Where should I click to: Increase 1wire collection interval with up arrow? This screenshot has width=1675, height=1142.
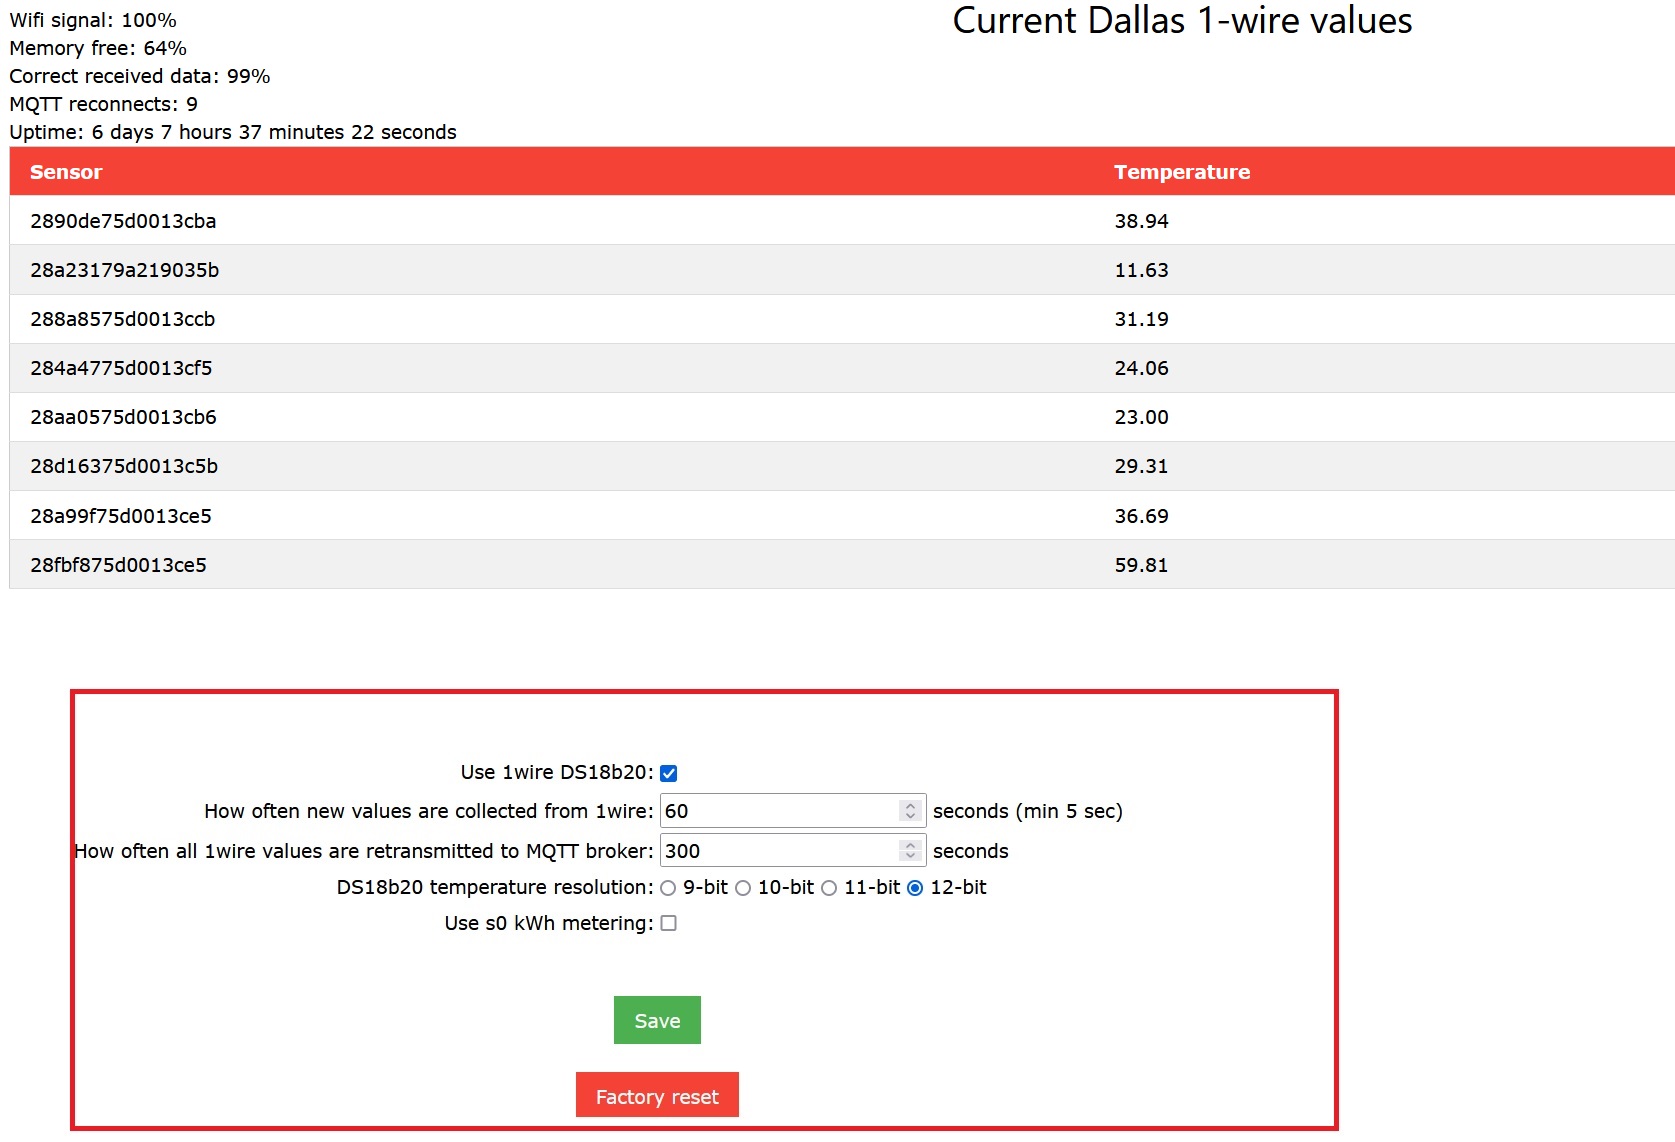pyautogui.click(x=910, y=805)
